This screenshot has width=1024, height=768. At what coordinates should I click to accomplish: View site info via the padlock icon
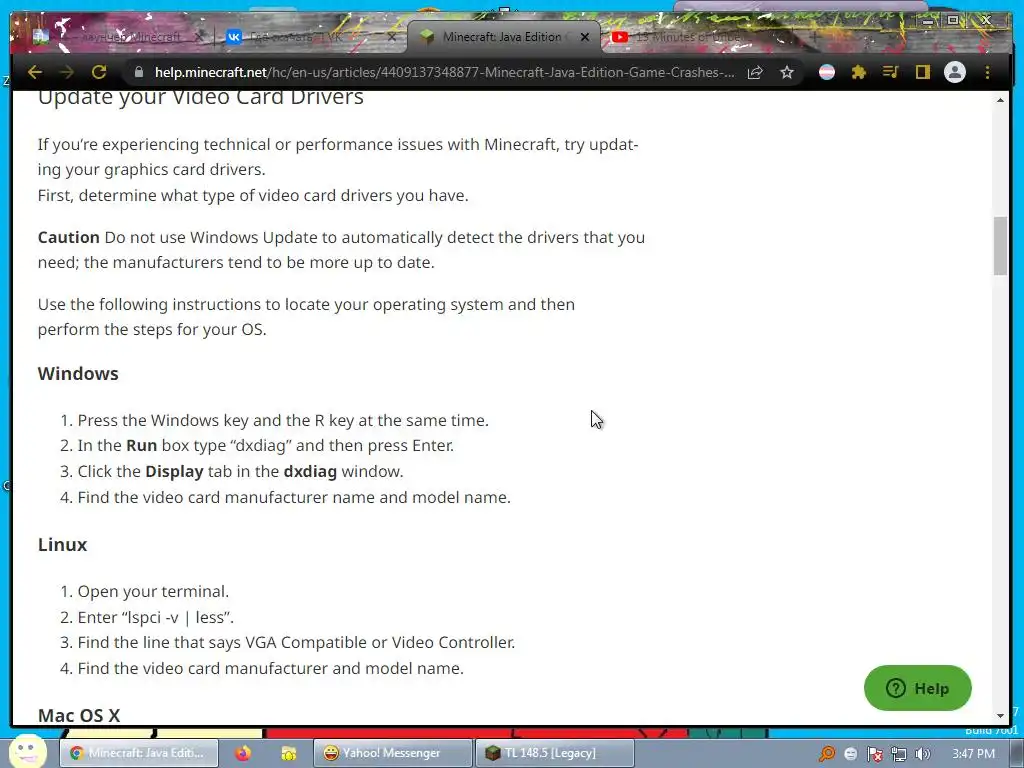coord(138,72)
